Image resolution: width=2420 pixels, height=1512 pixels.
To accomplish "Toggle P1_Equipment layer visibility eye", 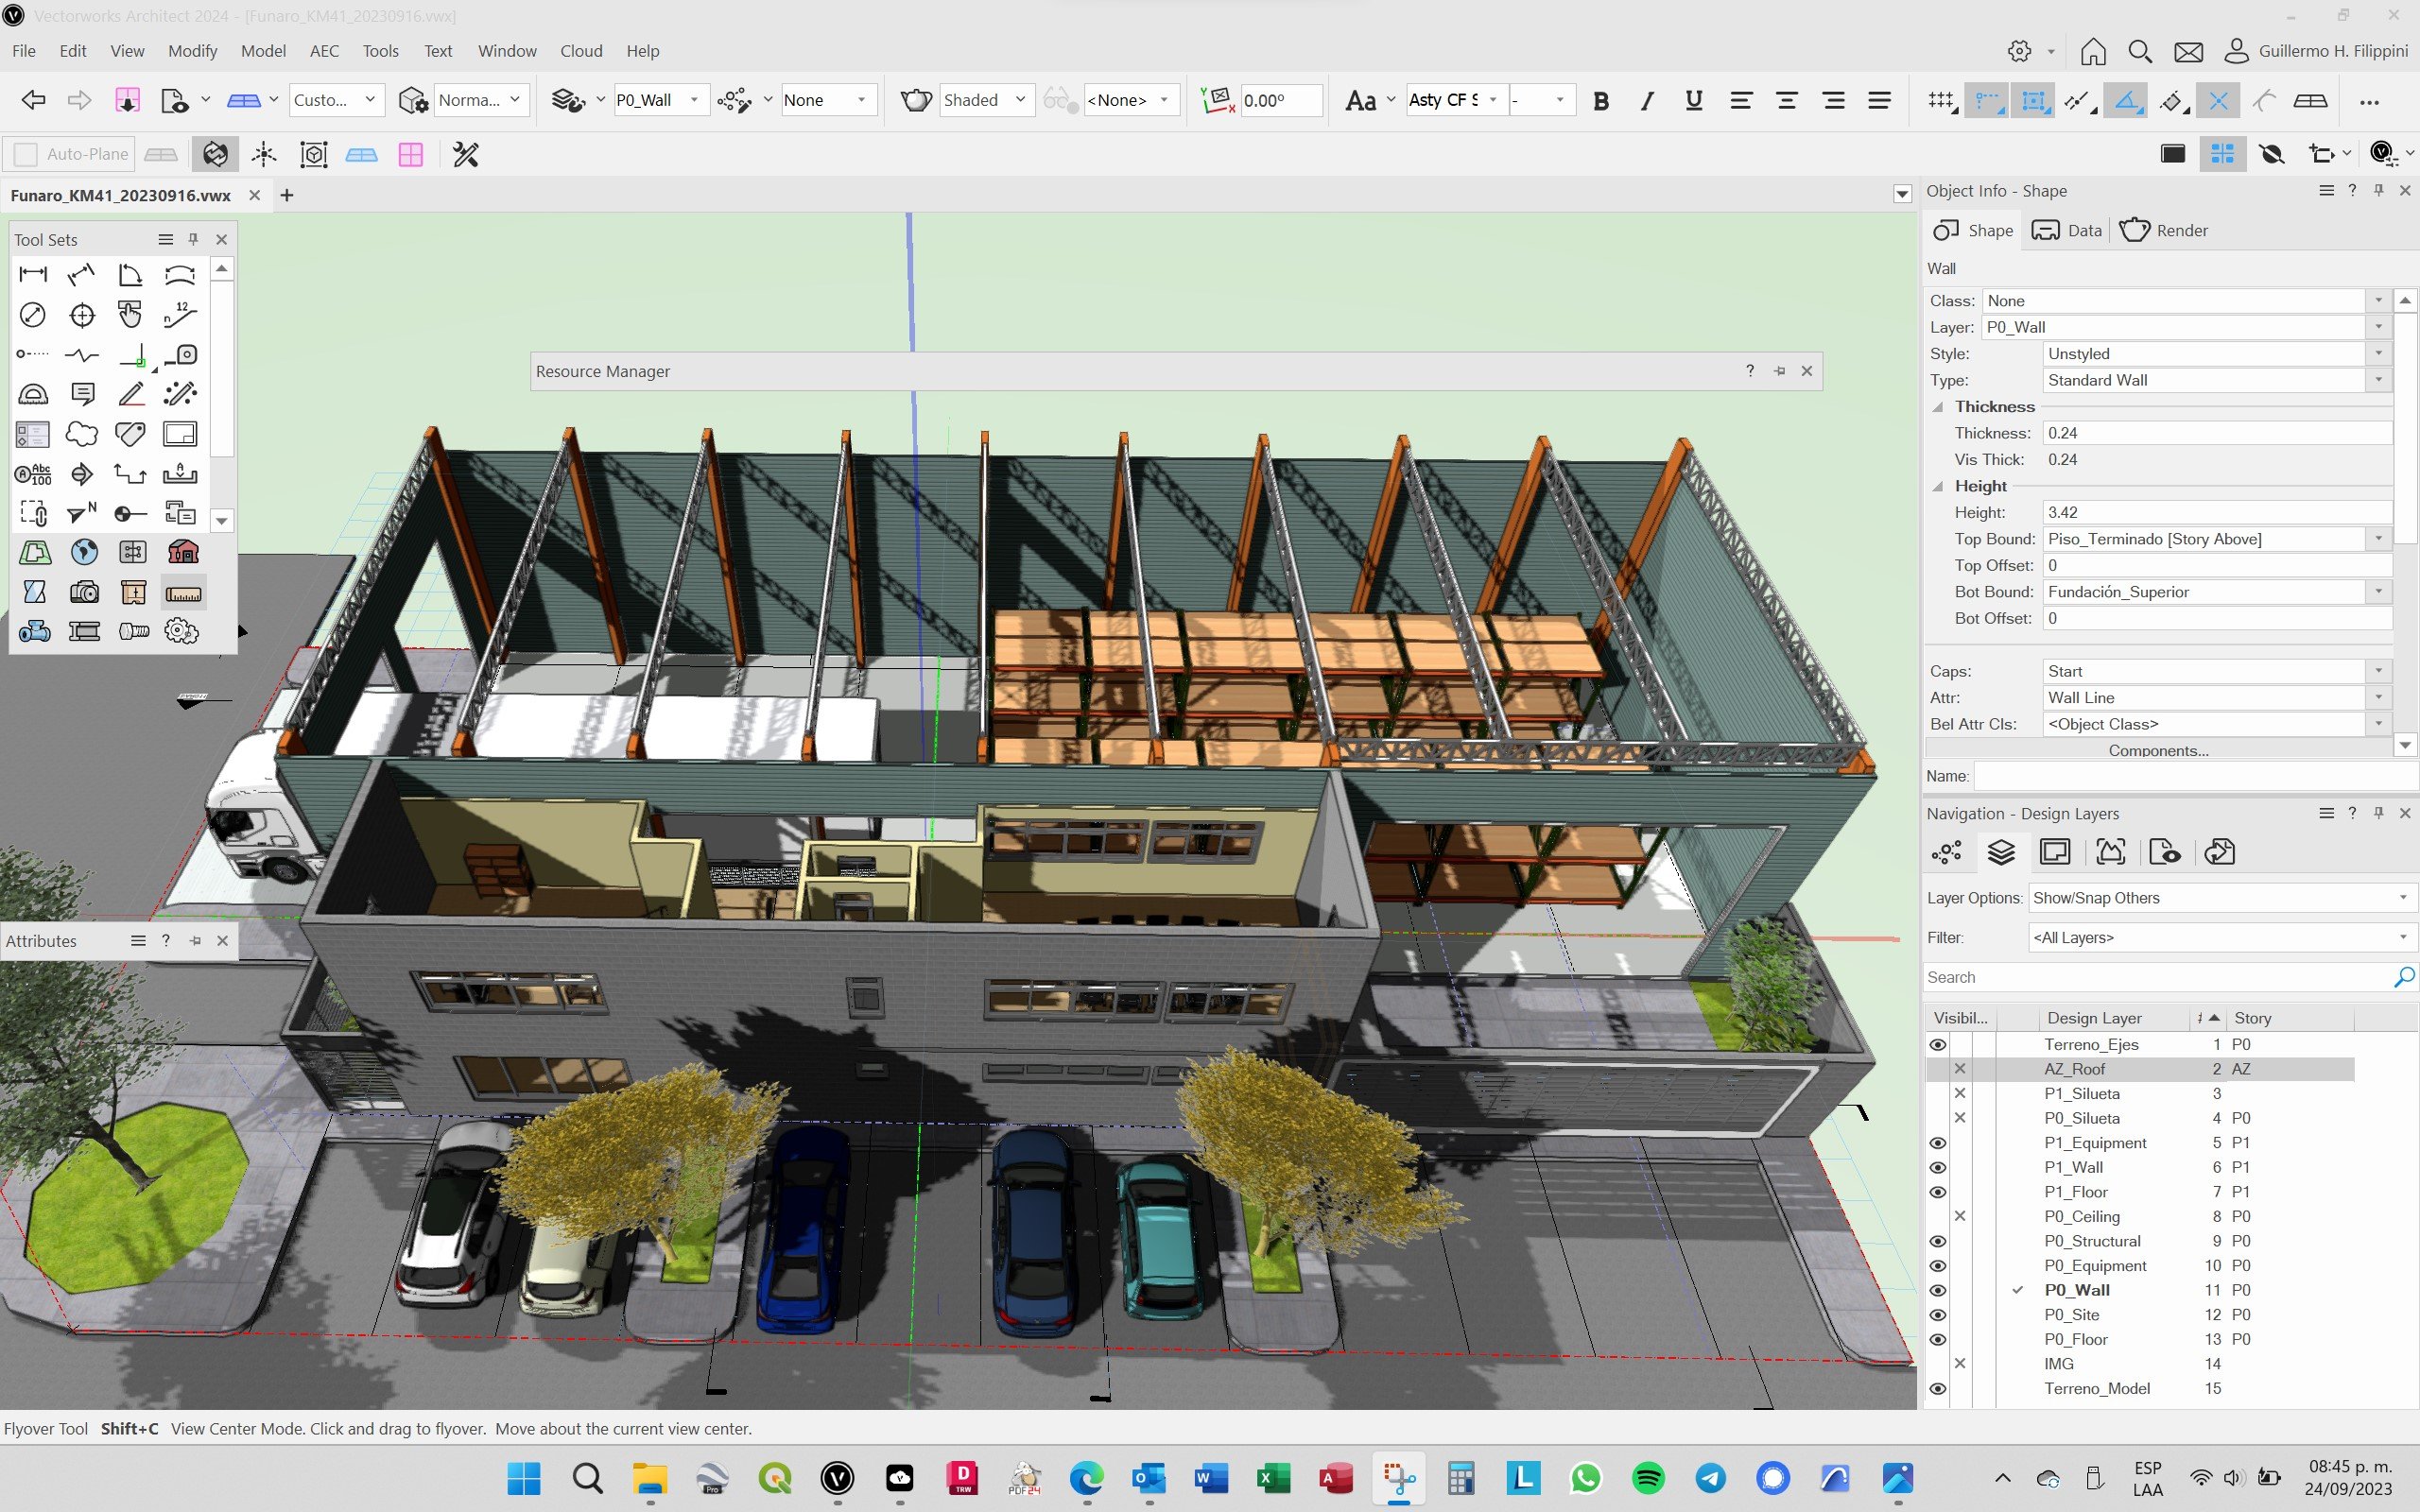I will pyautogui.click(x=1938, y=1143).
